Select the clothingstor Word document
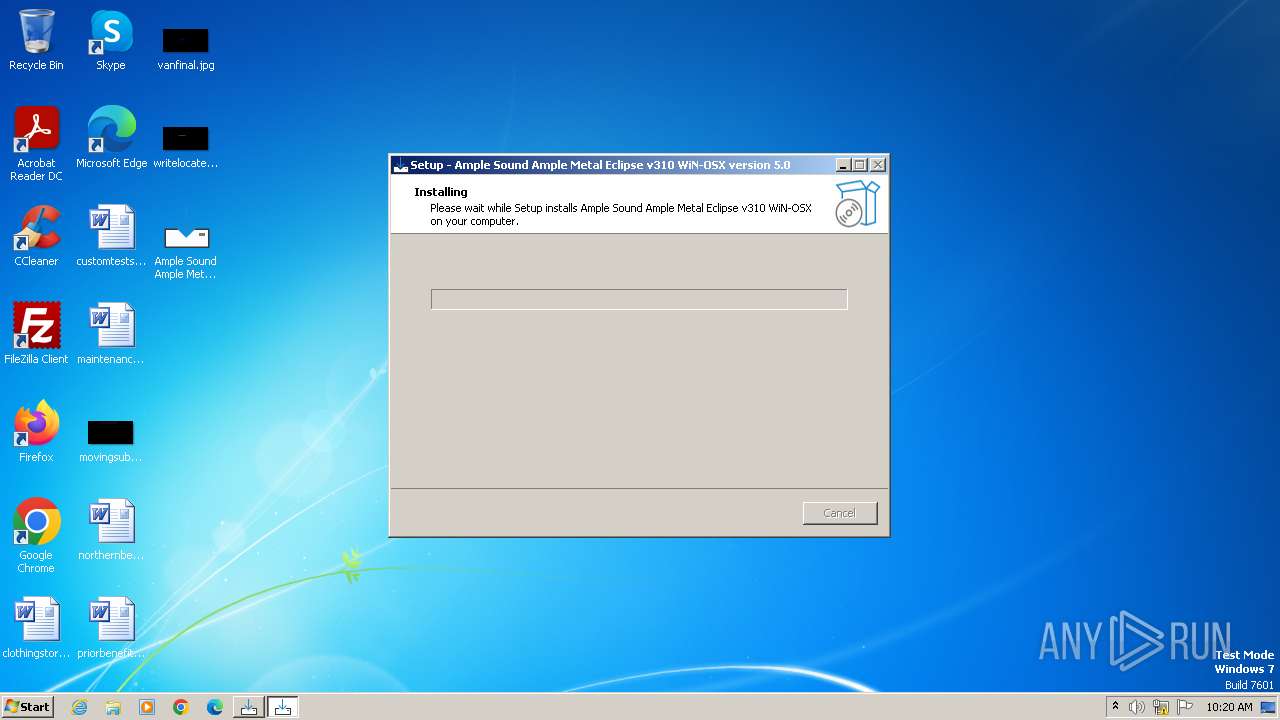Image resolution: width=1280 pixels, height=720 pixels. click(36, 628)
